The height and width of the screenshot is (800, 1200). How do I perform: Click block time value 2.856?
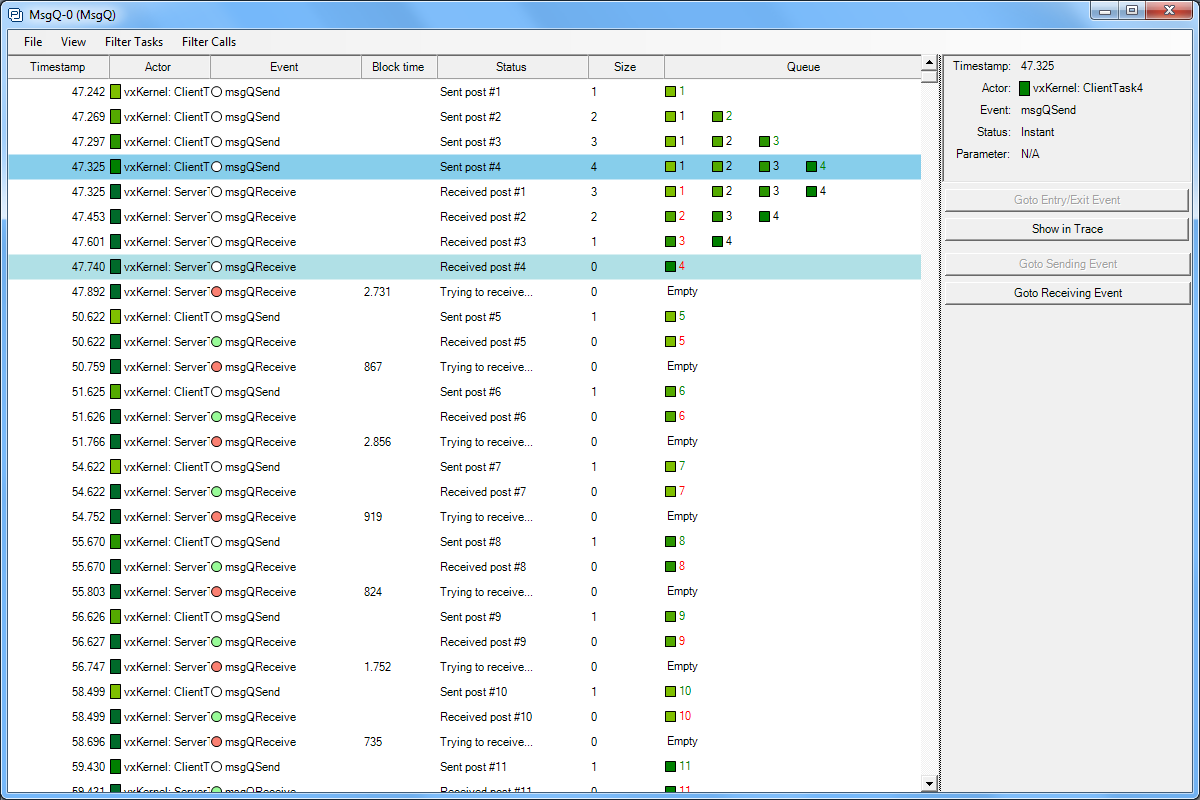pos(377,442)
